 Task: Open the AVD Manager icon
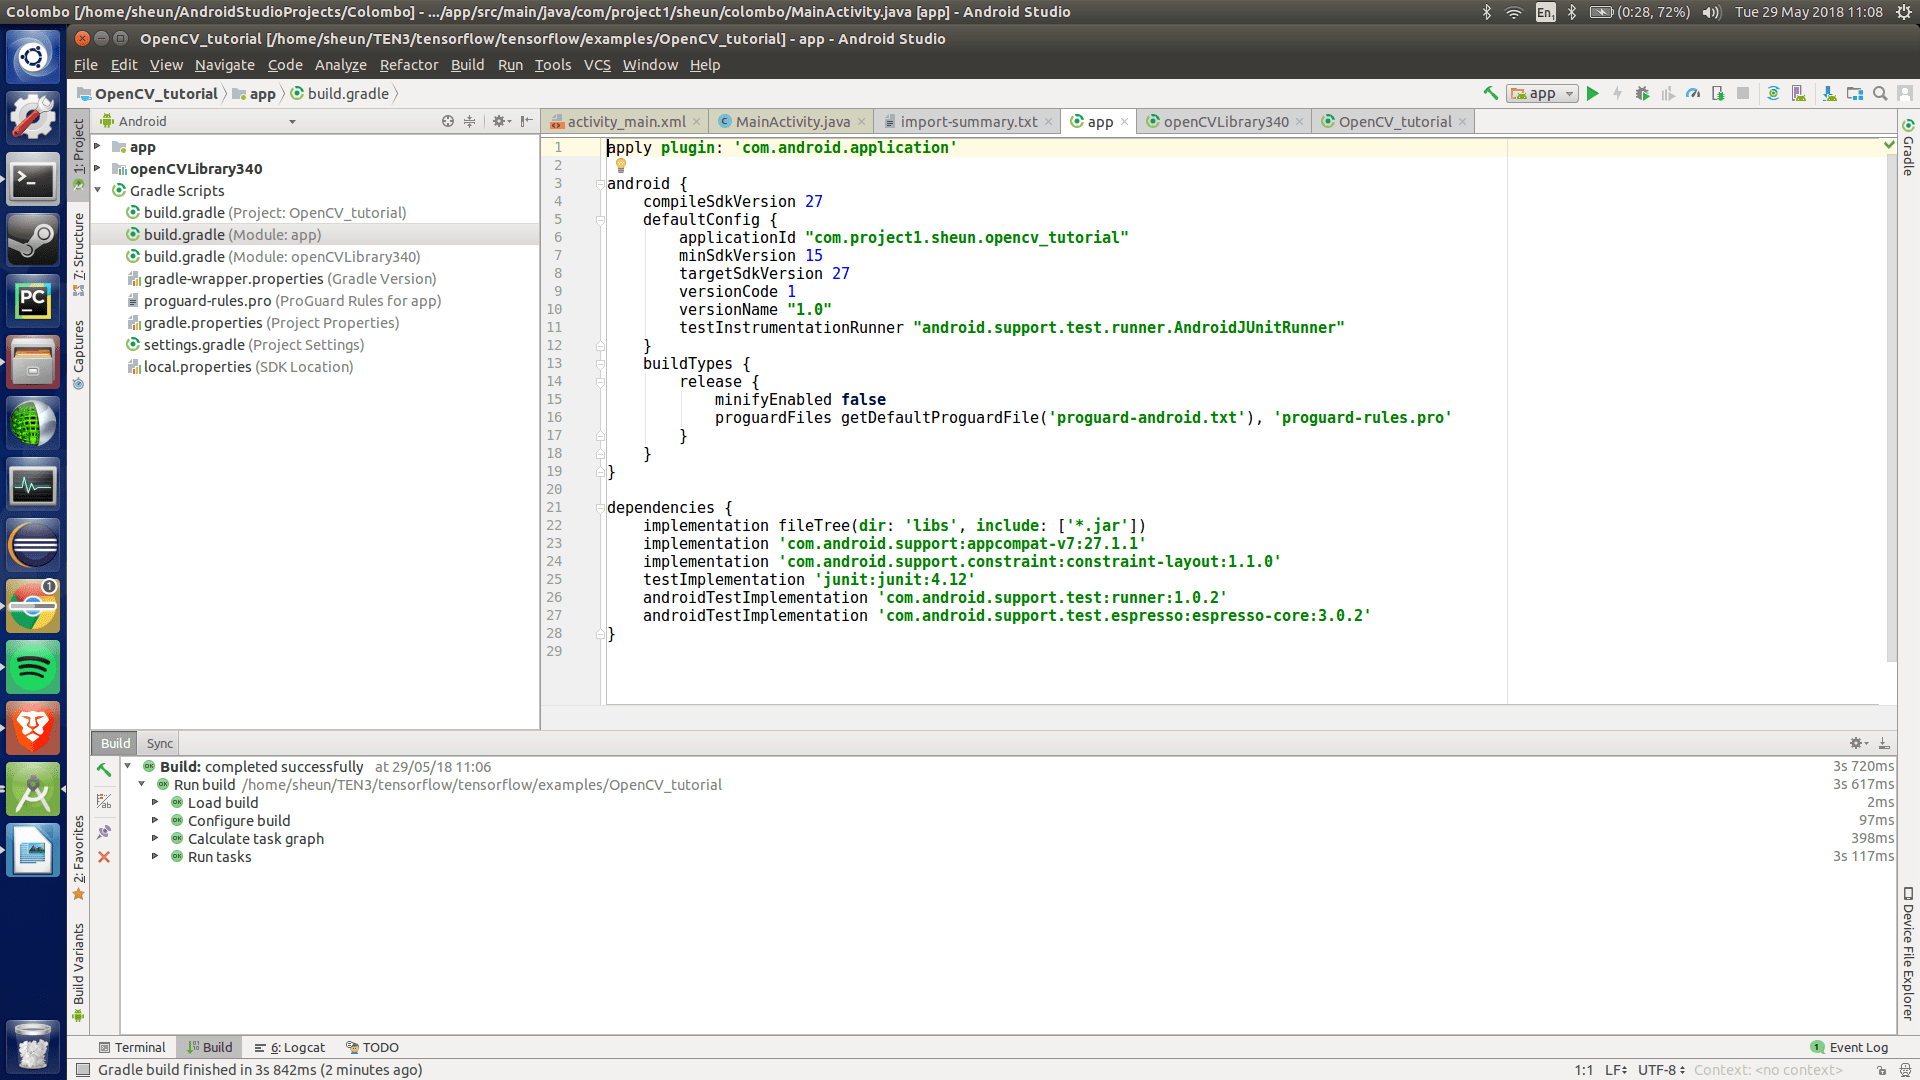tap(1798, 93)
